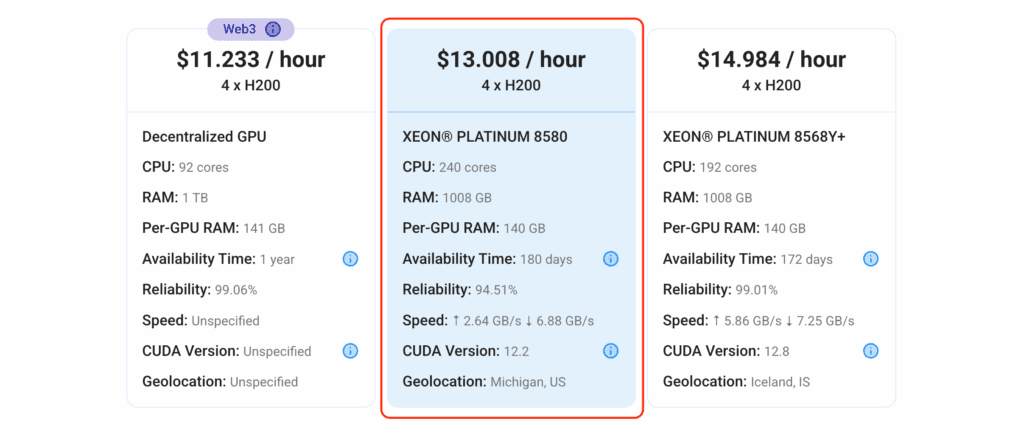The image size is (1024, 442).
Task: Click Geolocation Iceland, IS entry
Action: 737,382
